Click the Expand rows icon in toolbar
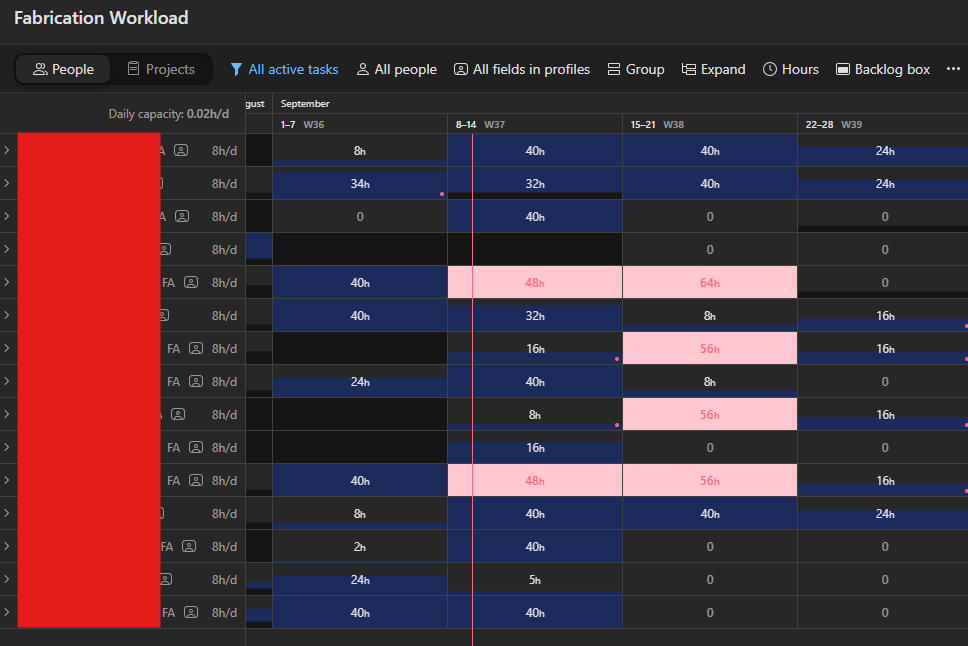The height and width of the screenshot is (646, 968). pos(689,70)
